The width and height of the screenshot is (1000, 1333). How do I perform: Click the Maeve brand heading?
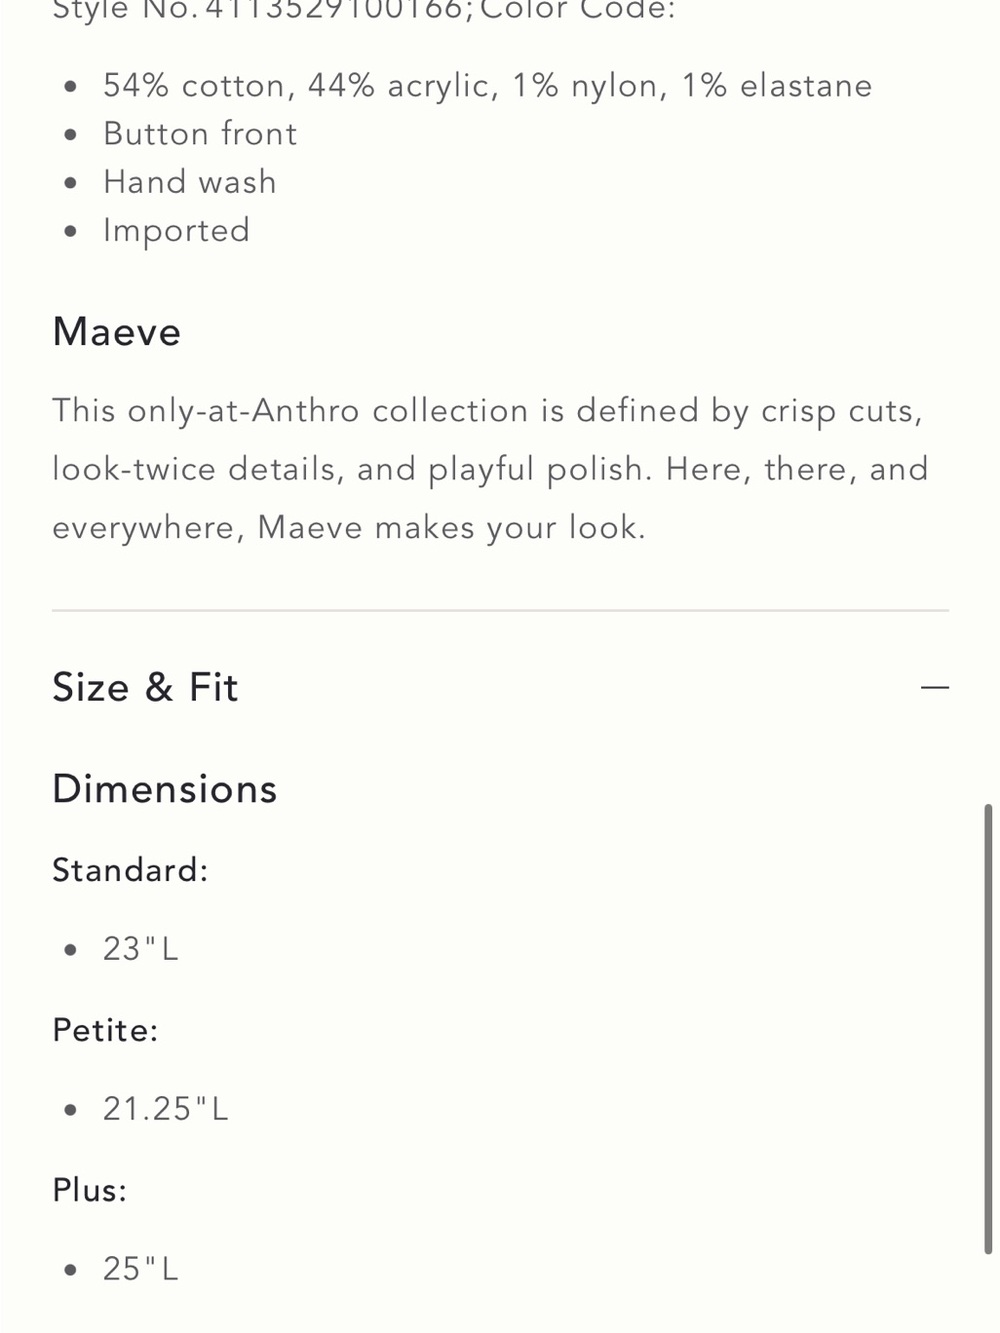click(x=117, y=332)
